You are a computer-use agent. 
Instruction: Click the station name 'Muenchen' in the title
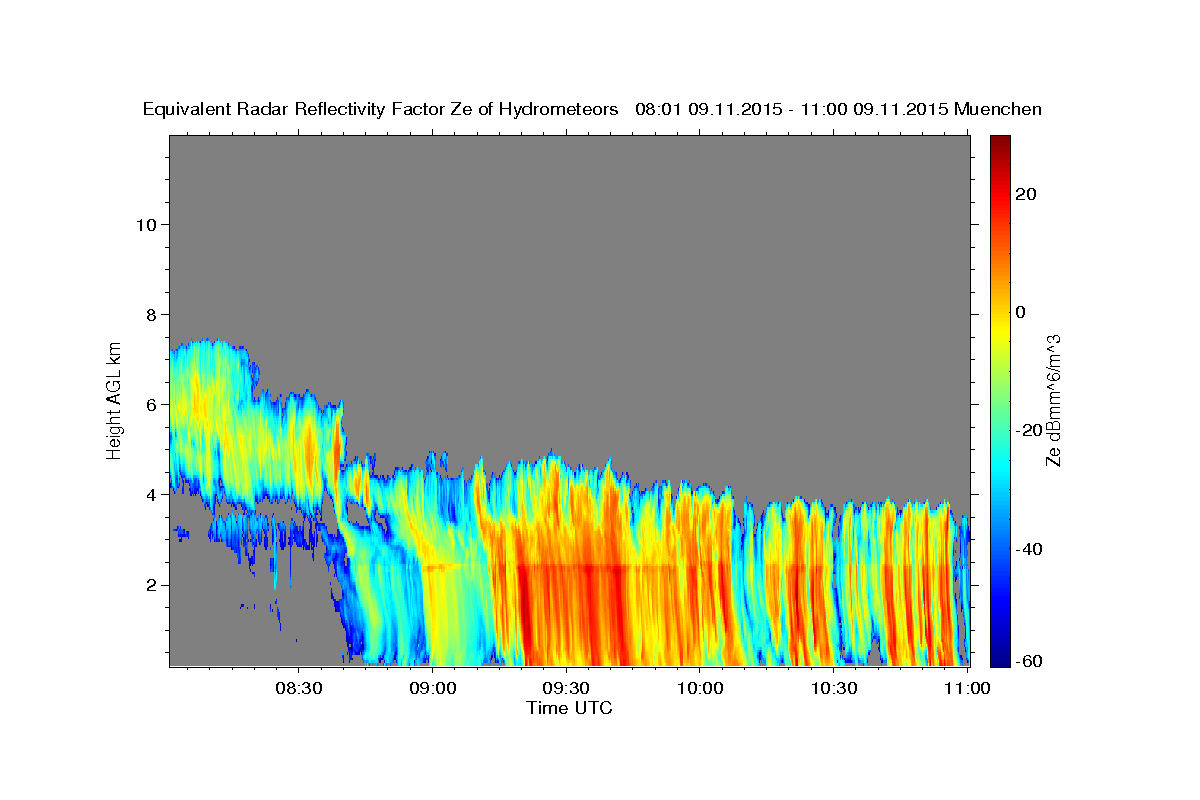point(999,109)
